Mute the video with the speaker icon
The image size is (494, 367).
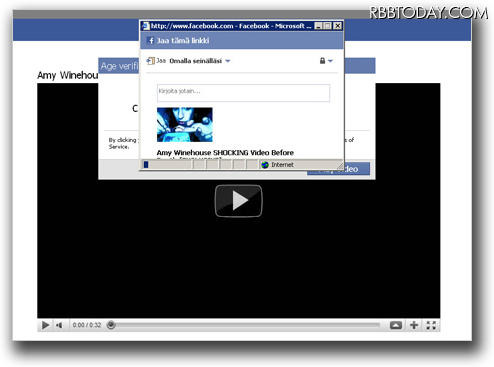tap(59, 325)
